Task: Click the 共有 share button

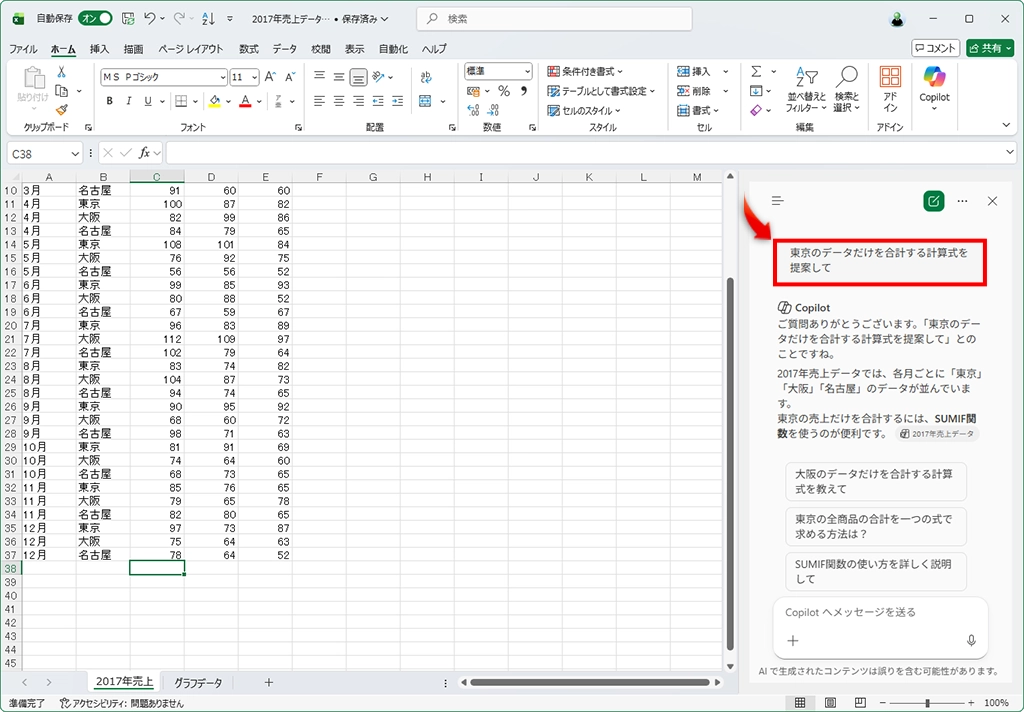Action: pos(989,48)
